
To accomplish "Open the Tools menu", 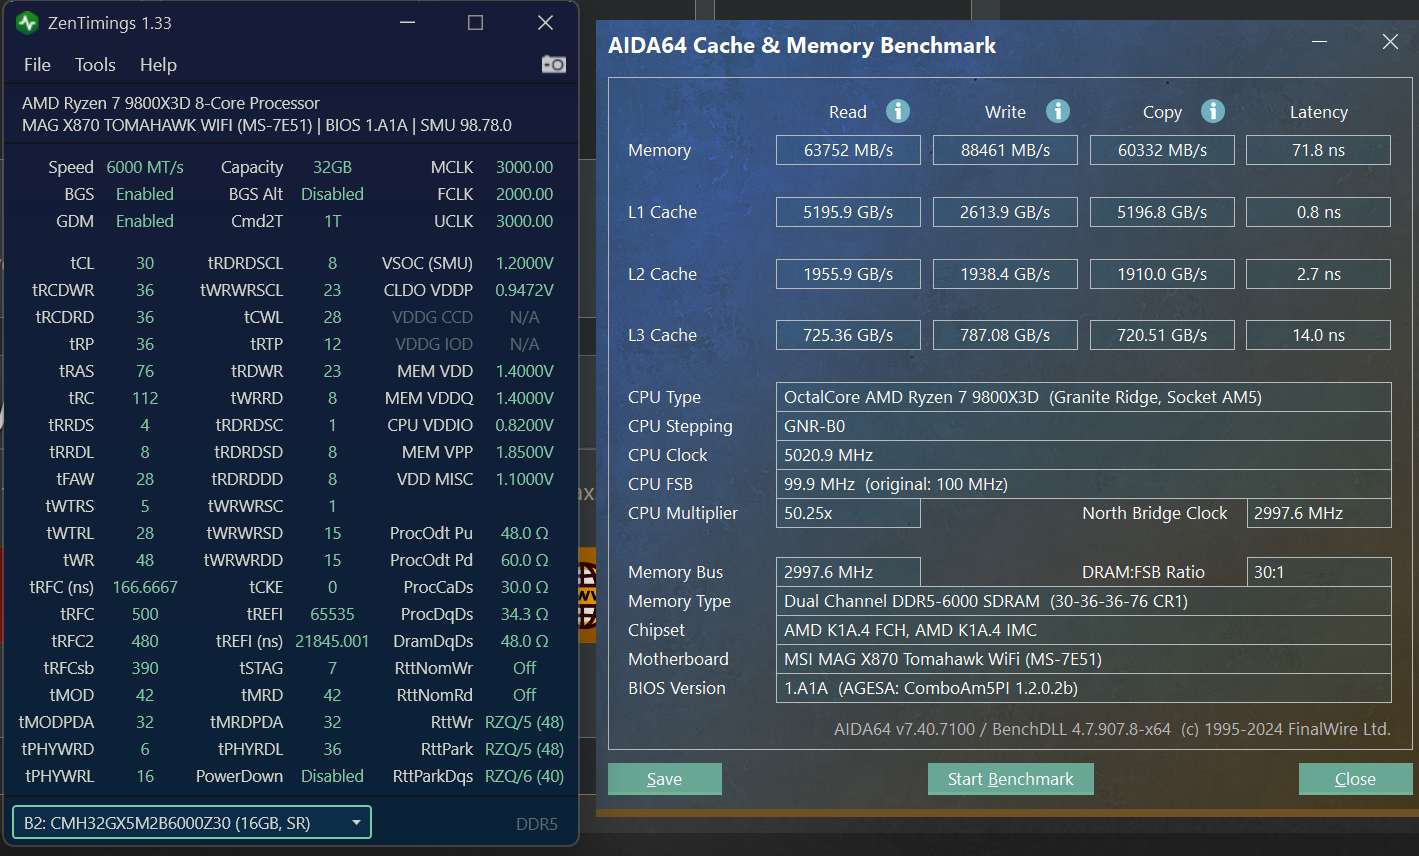I will (95, 65).
